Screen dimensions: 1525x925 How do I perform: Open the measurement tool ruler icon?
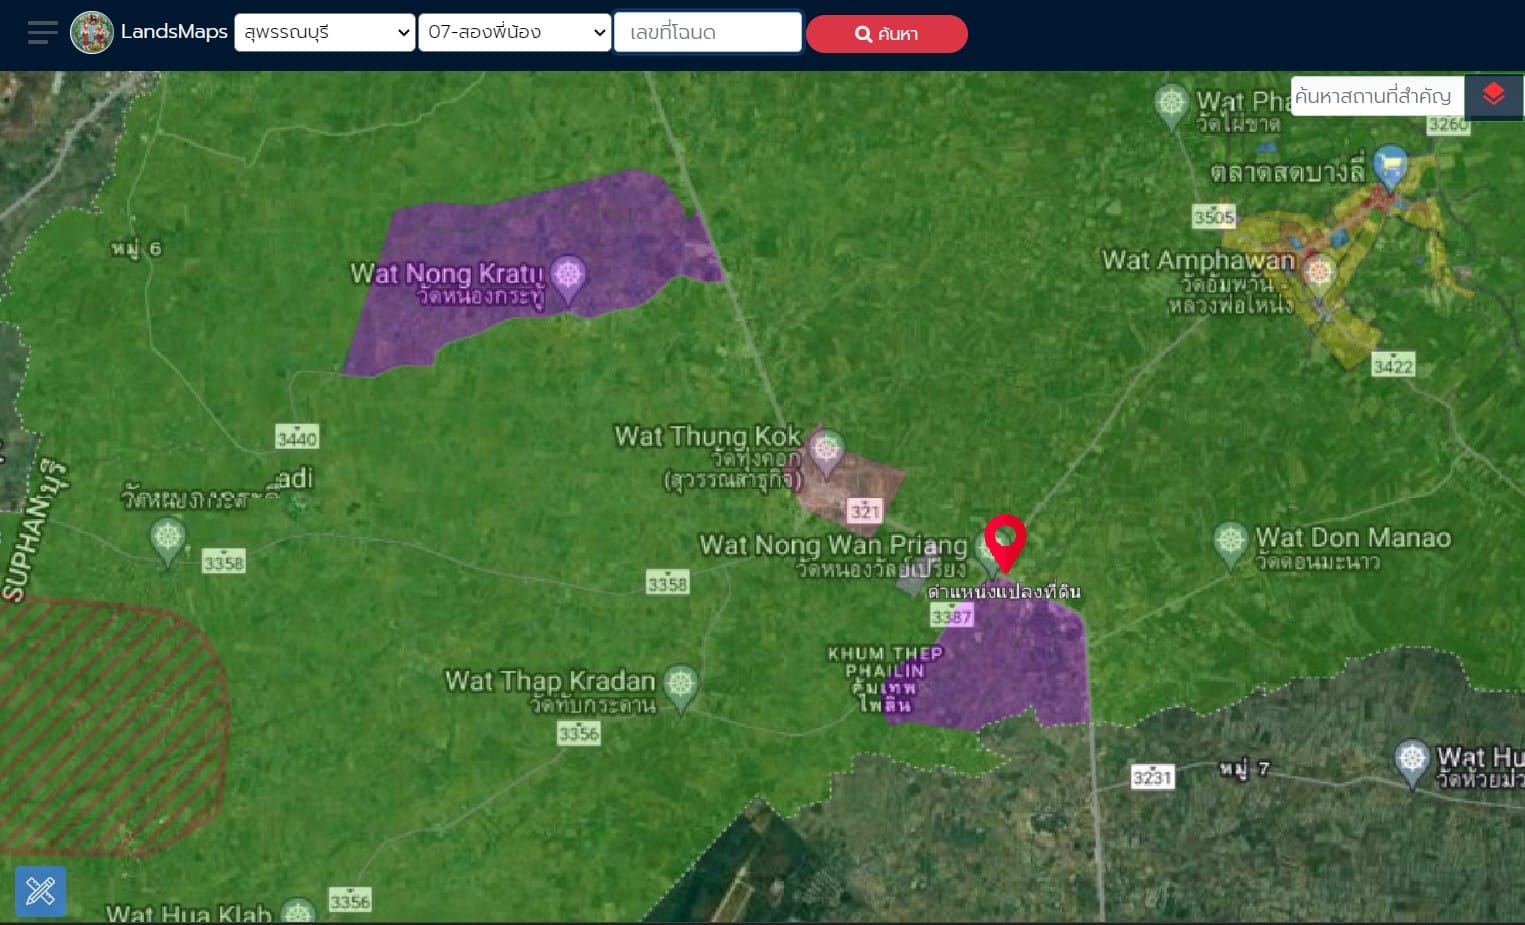41,891
